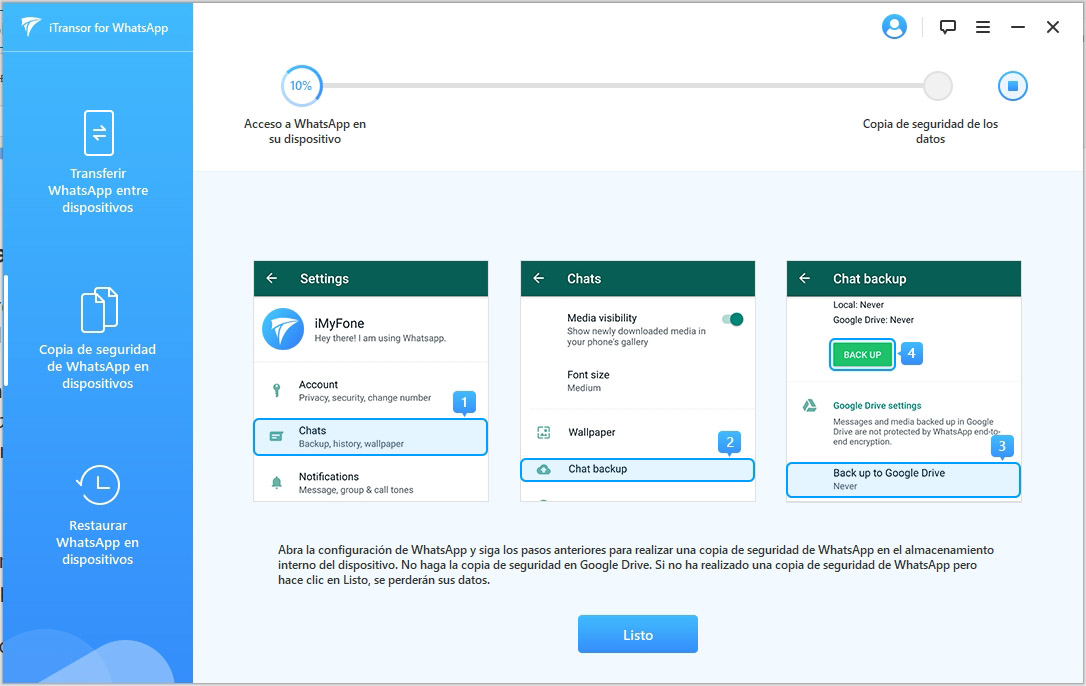Click the back arrow in Chats illustration
The width and height of the screenshot is (1086, 686).
[538, 278]
